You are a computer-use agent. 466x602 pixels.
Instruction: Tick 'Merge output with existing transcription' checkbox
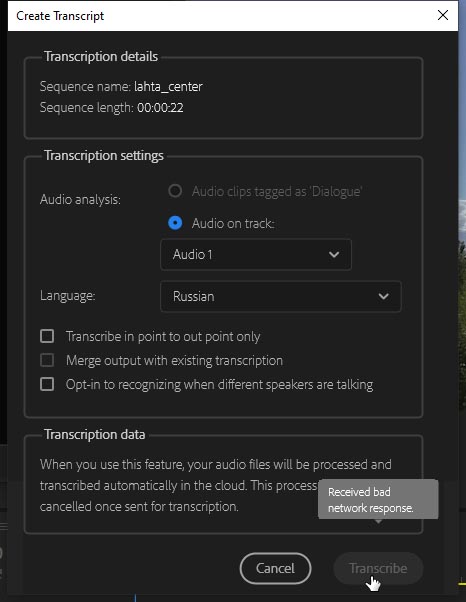[x=47, y=360]
